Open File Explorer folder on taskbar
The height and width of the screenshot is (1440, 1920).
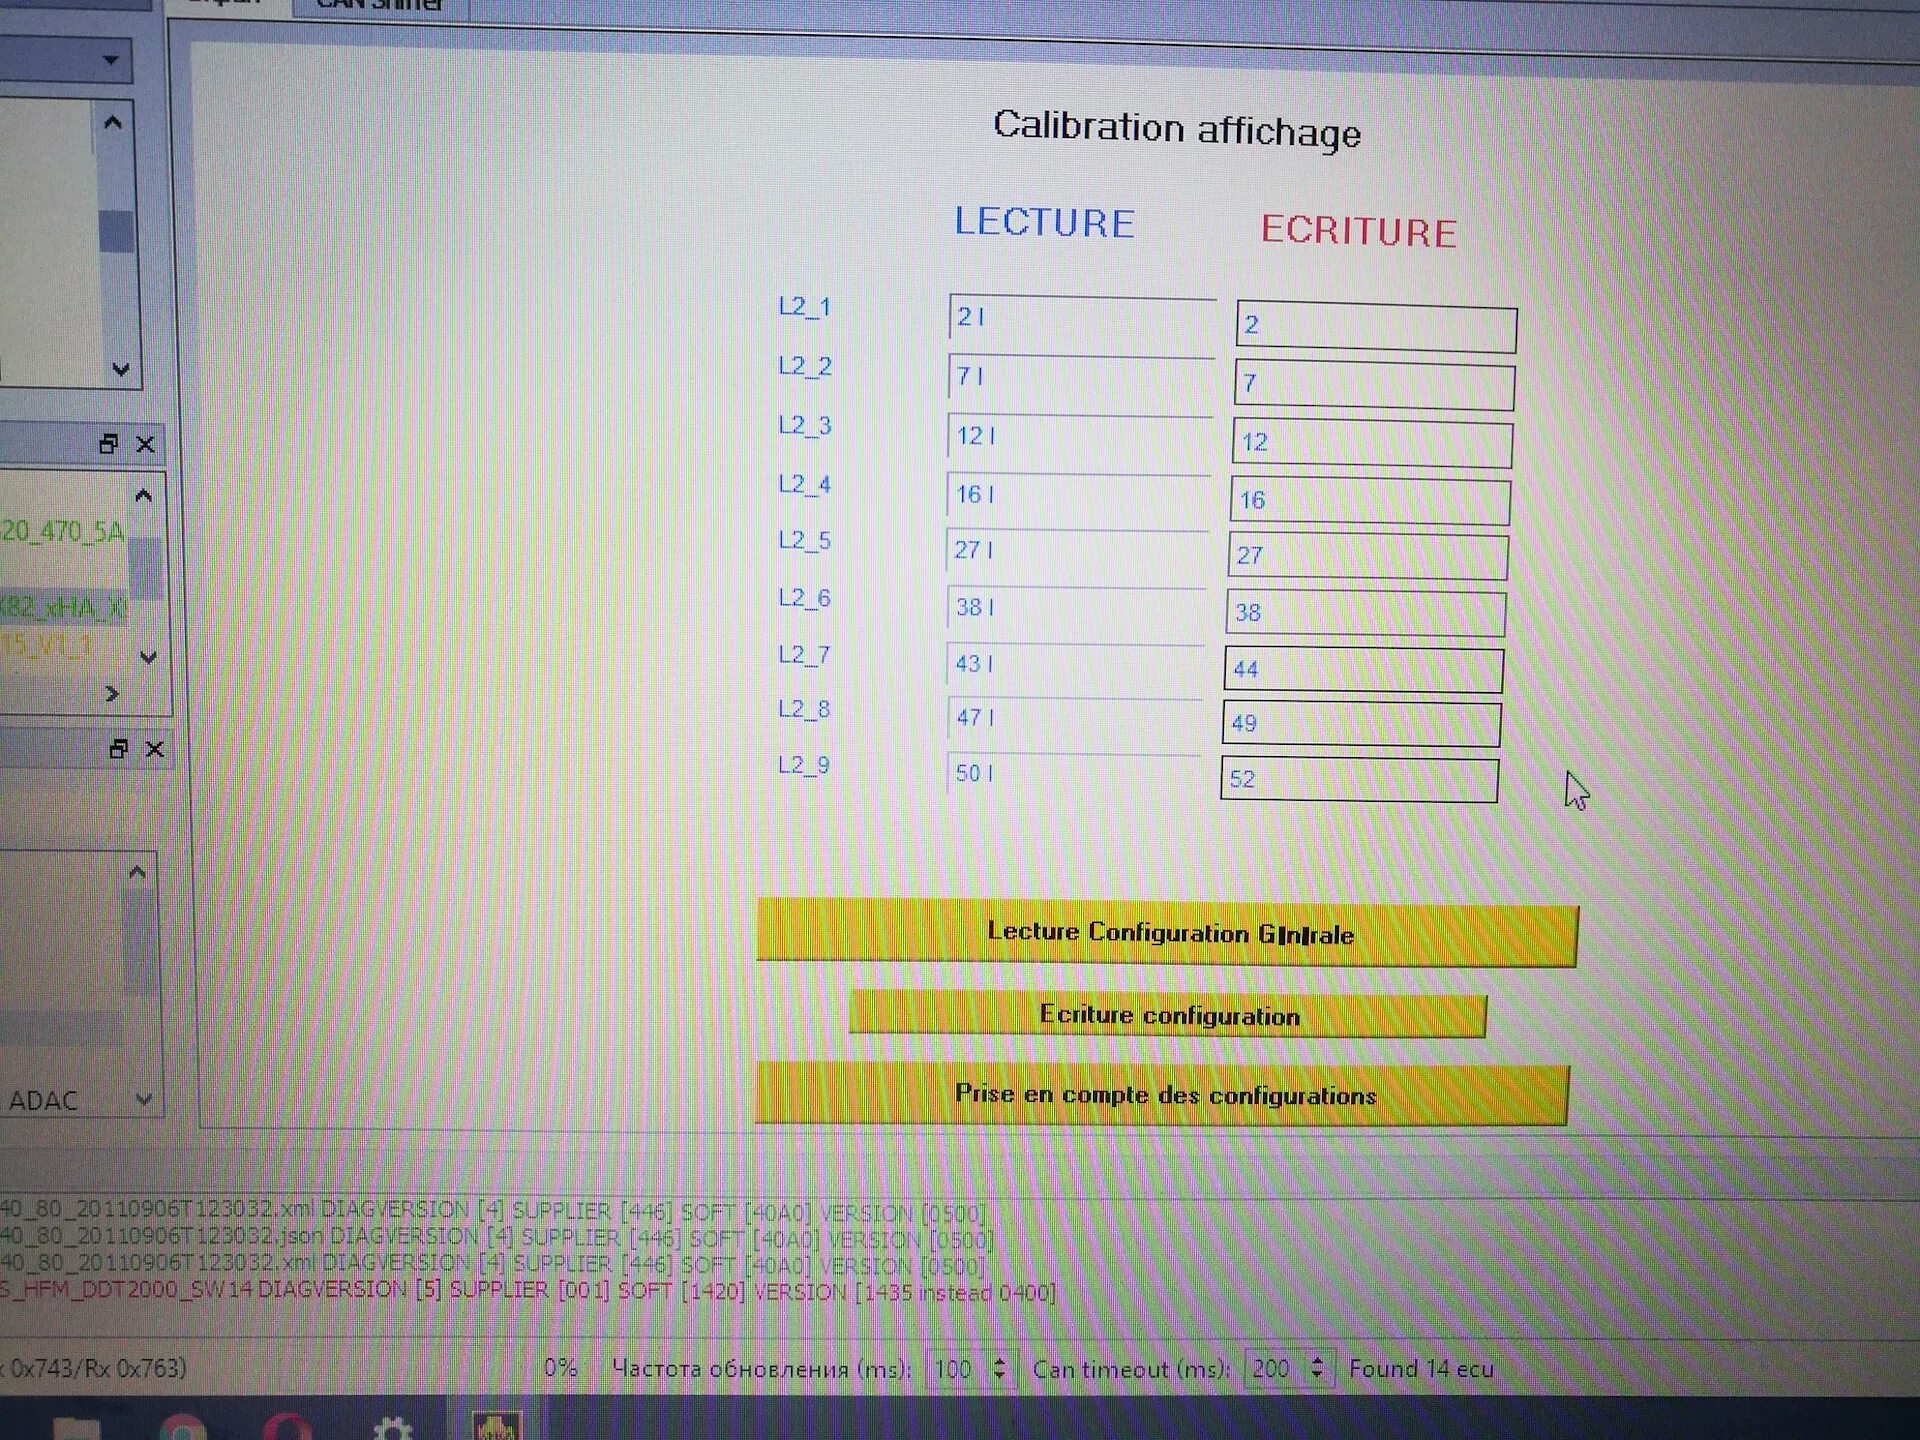pyautogui.click(x=76, y=1430)
